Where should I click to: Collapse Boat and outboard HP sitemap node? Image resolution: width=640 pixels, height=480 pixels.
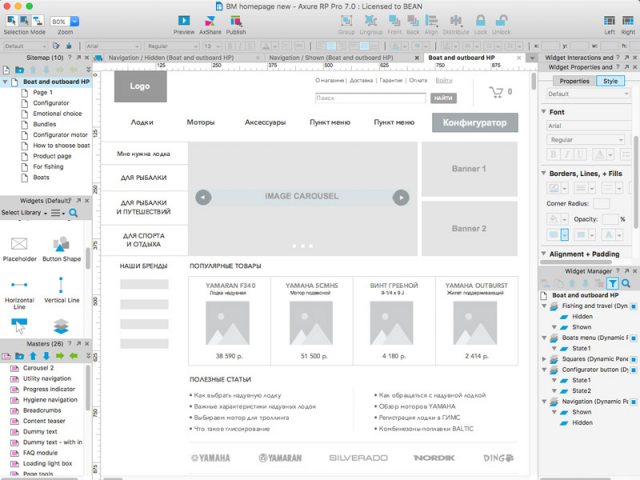point(5,82)
